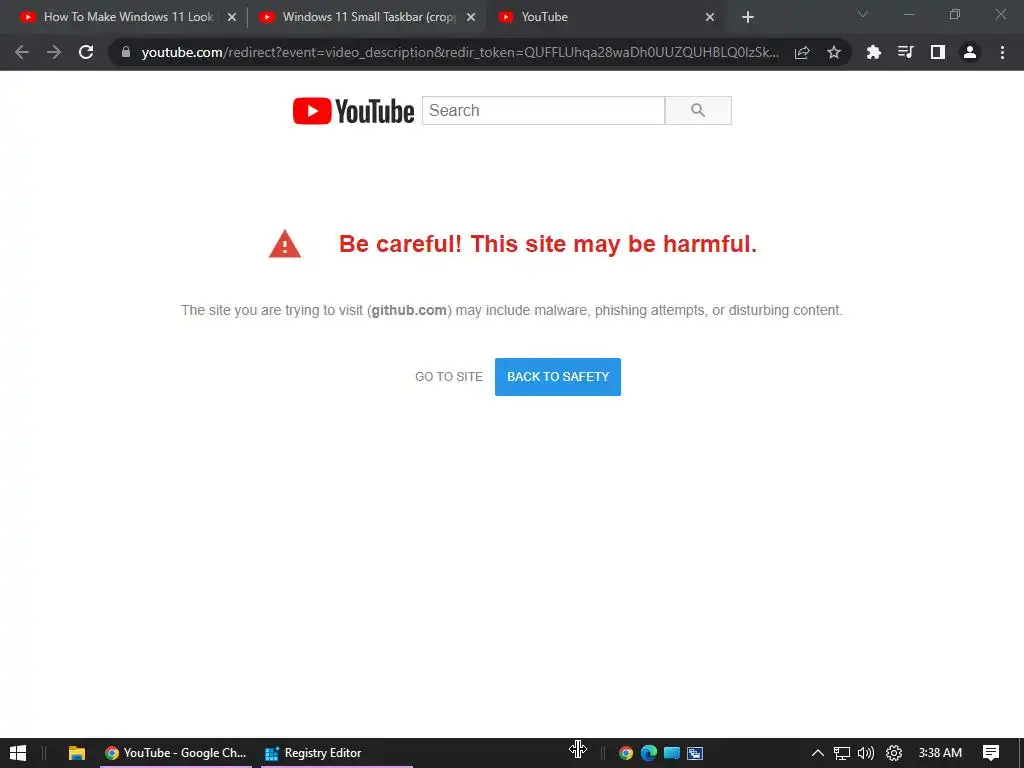Click the remote desktop icon in taskbar
The width and height of the screenshot is (1024, 768).
point(695,753)
